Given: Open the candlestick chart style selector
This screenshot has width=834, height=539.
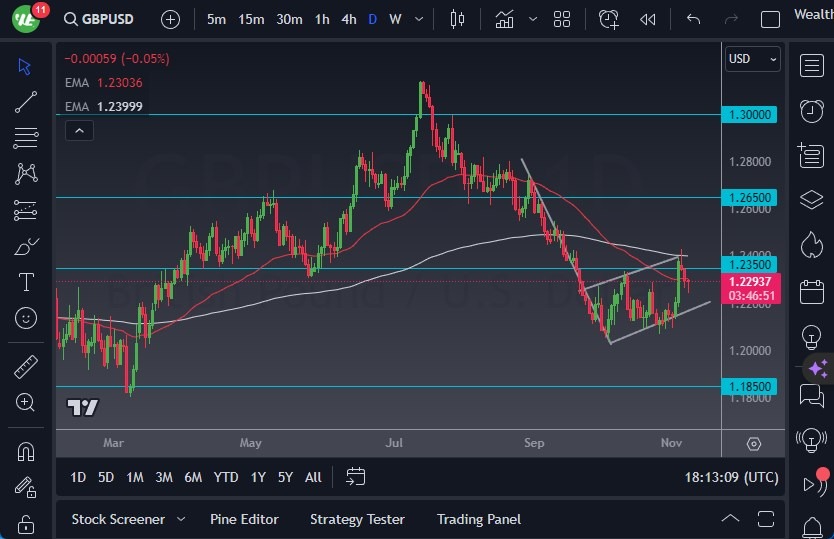Looking at the screenshot, I should tap(458, 19).
